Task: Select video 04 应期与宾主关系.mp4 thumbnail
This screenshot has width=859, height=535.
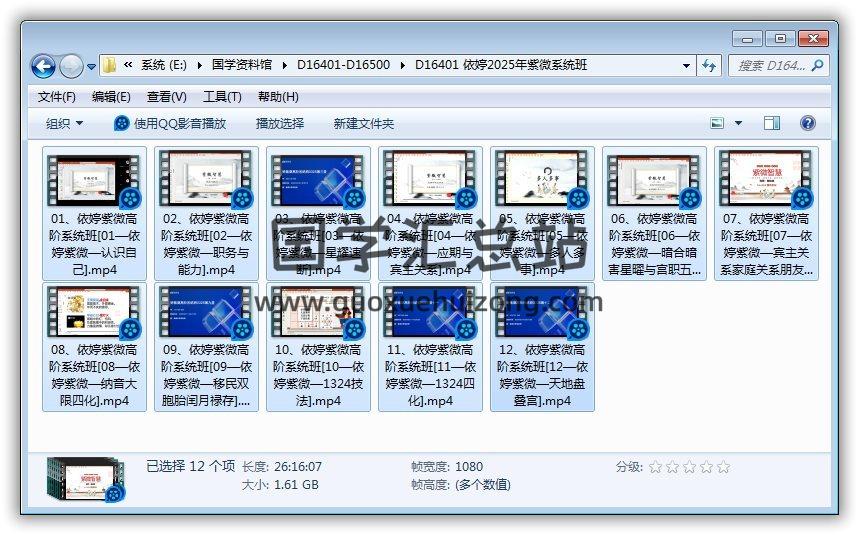Action: (x=430, y=180)
